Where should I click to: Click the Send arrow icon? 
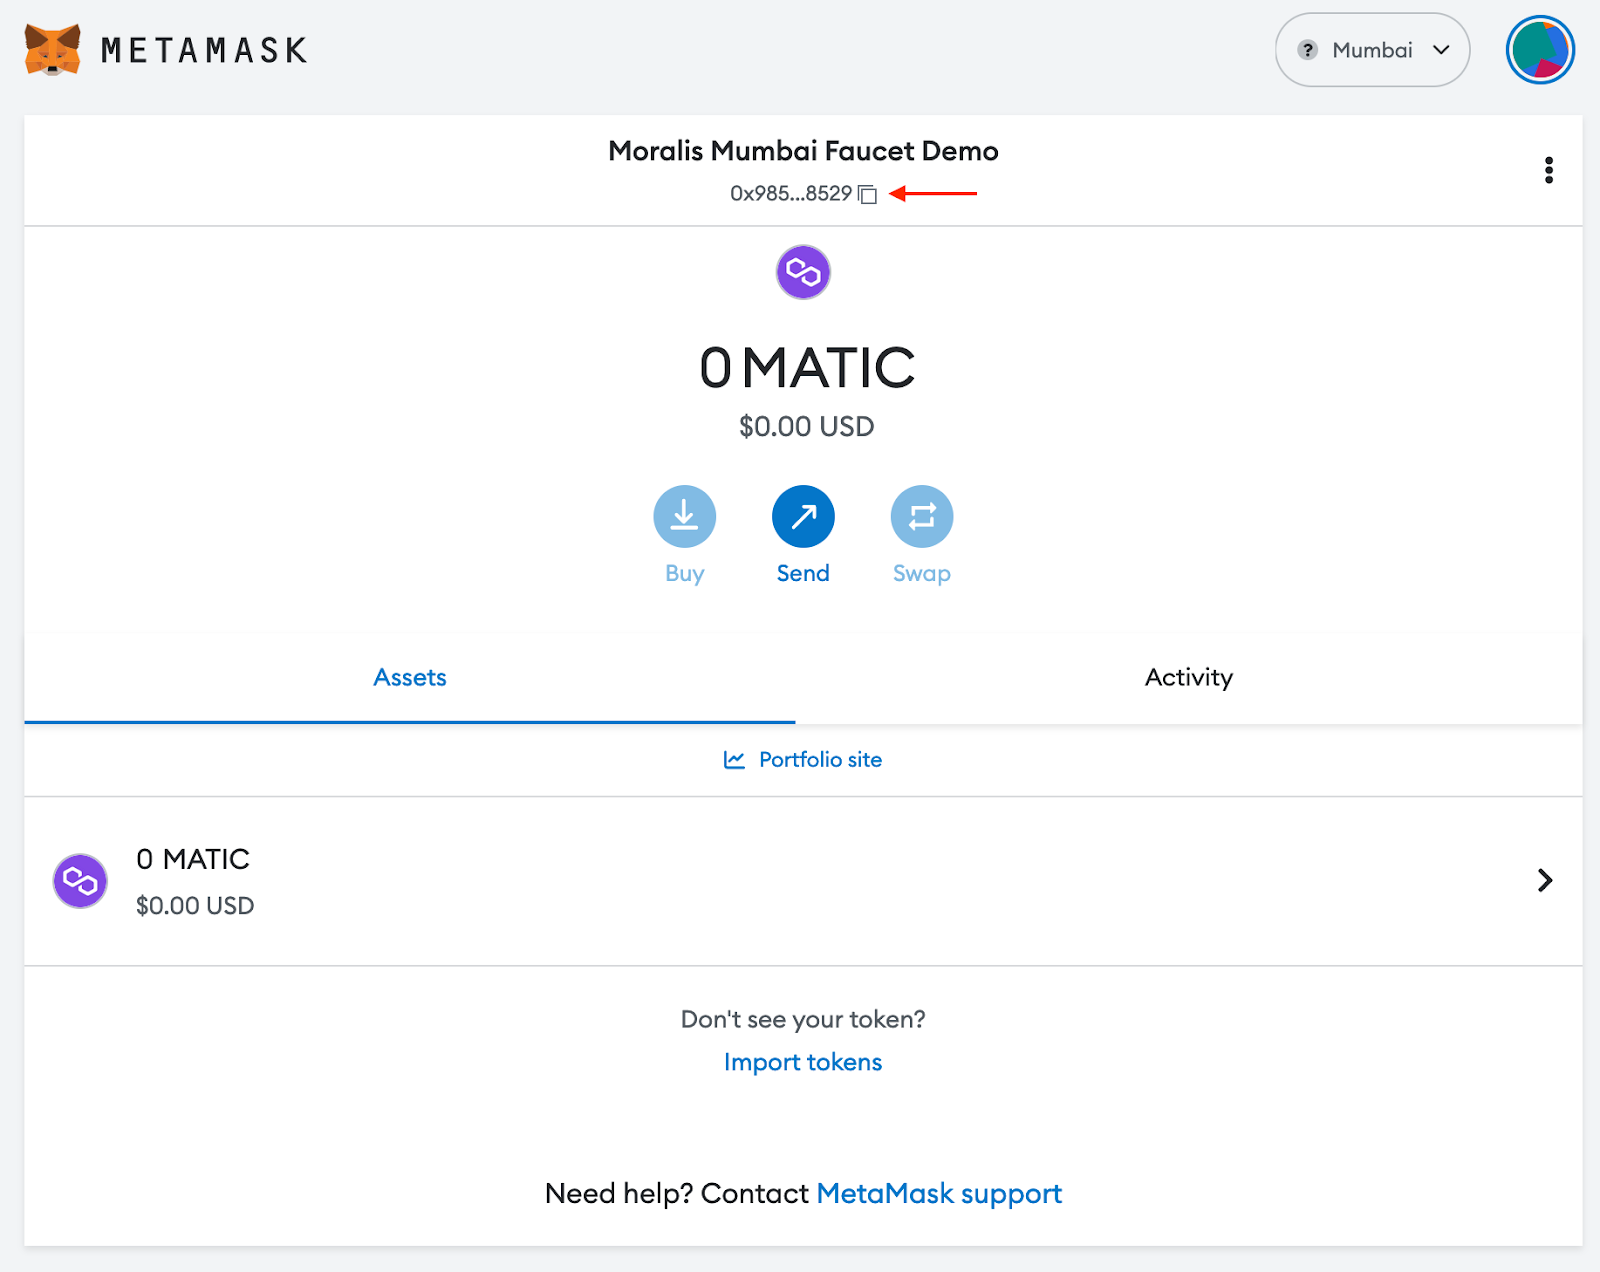(x=803, y=516)
